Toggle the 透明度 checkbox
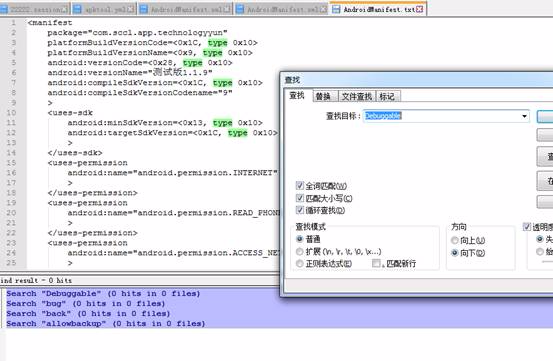The width and height of the screenshot is (553, 361). pyautogui.click(x=527, y=227)
